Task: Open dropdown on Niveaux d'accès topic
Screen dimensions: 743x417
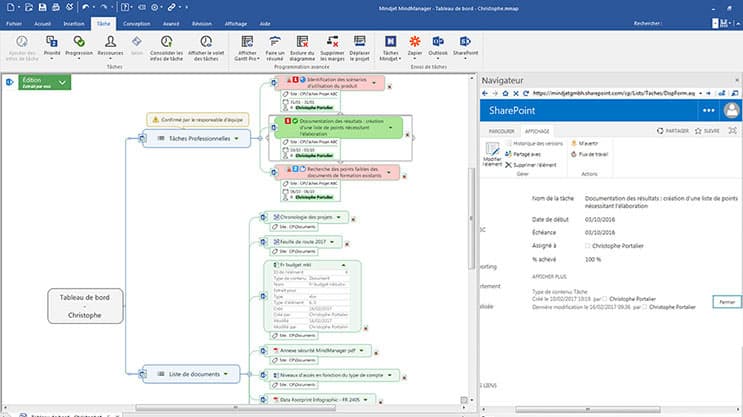Action: 390,375
